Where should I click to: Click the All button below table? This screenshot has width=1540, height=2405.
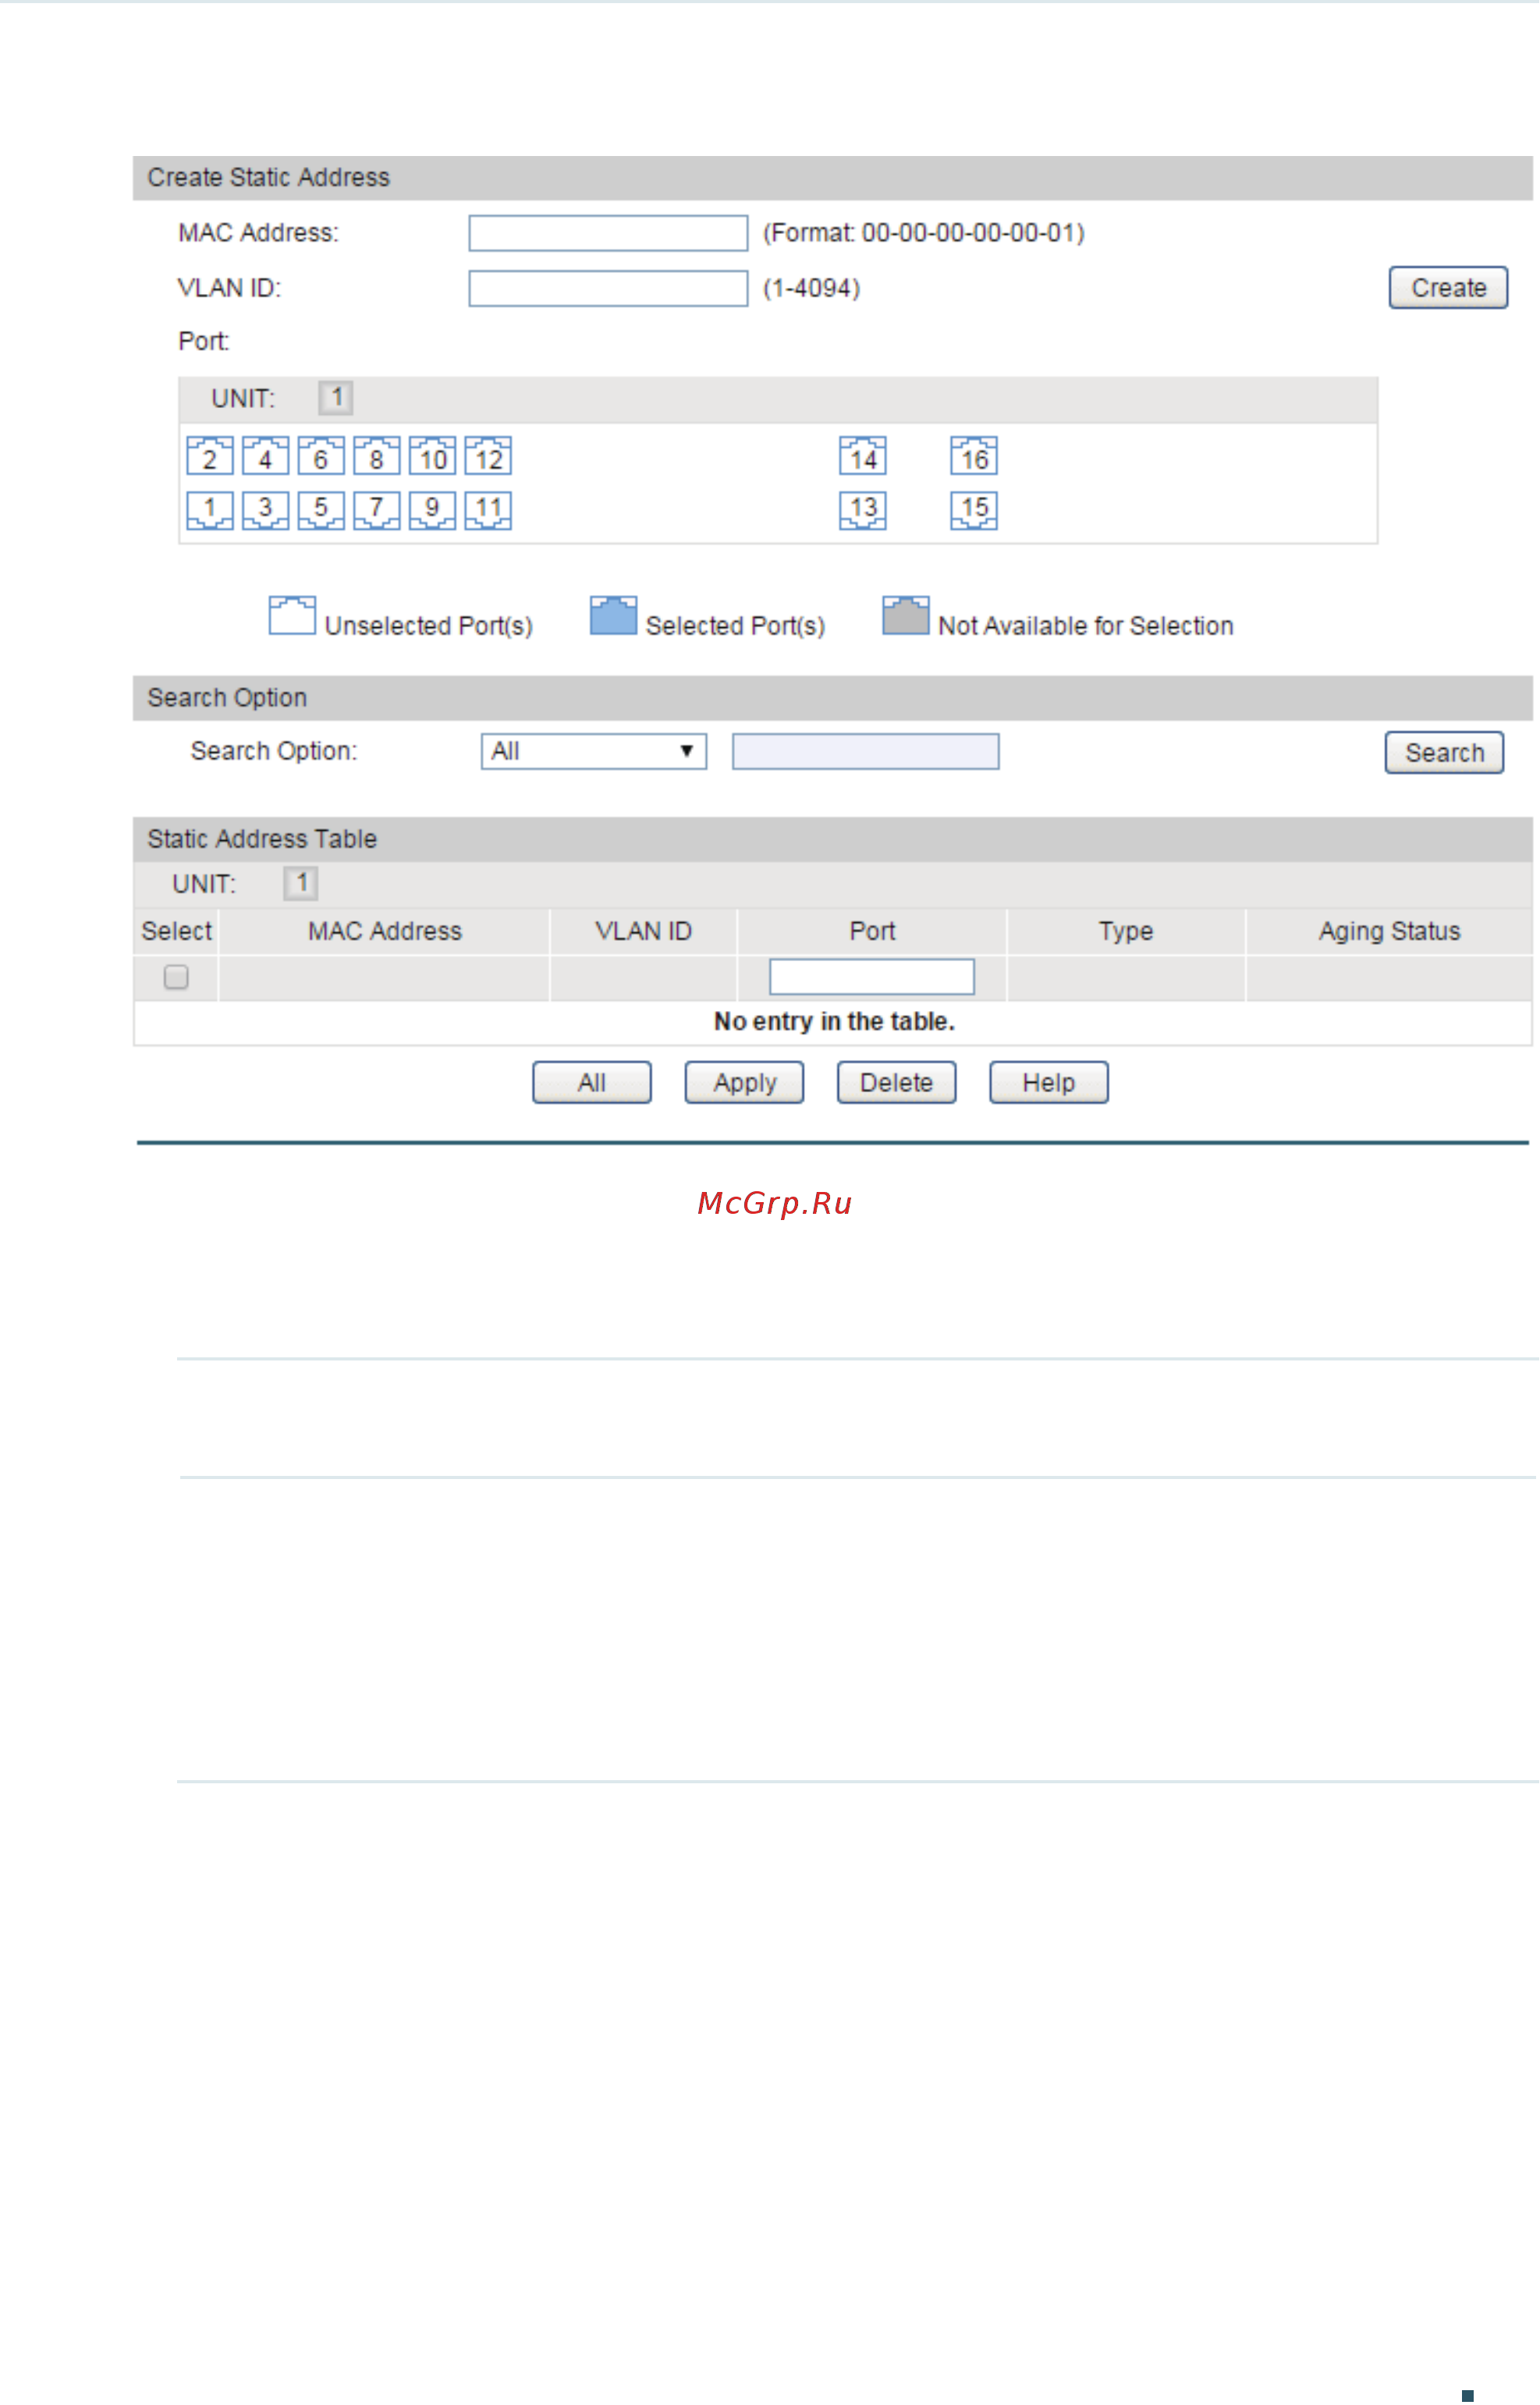[592, 1083]
